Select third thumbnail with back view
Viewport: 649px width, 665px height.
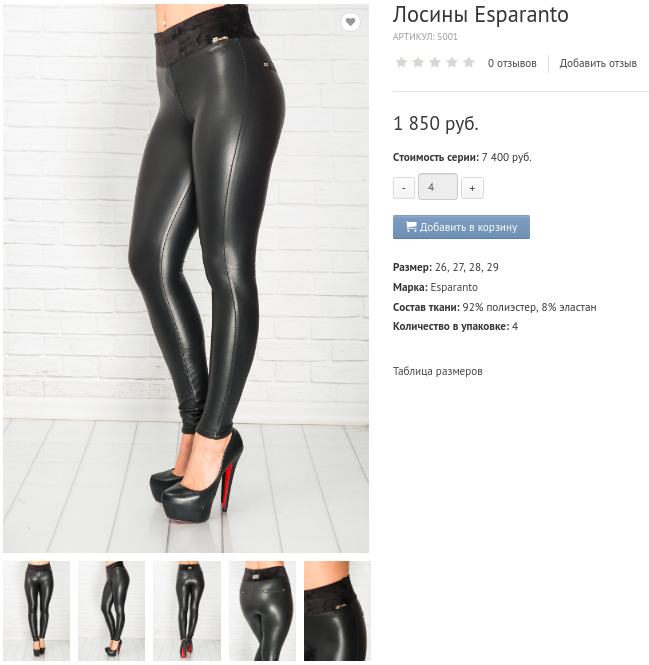point(187,611)
